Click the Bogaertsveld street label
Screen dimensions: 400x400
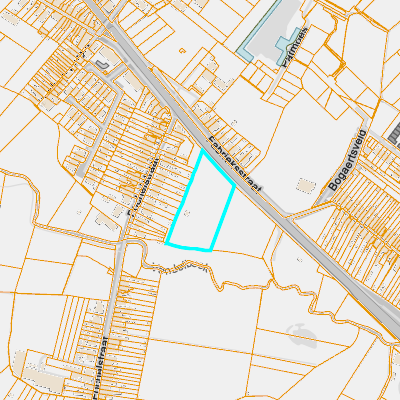347,160
